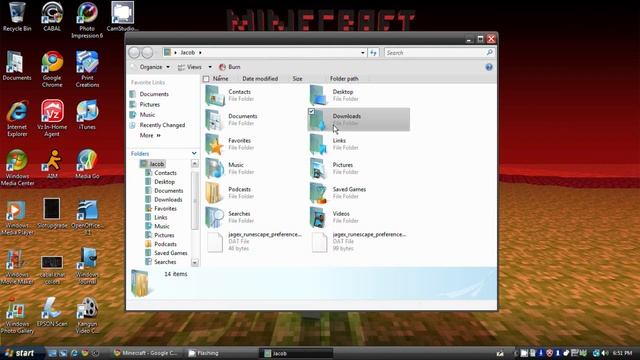Screen dimensions: 640x360
Task: Click the Jacob taskbar button
Action: click(x=297, y=353)
